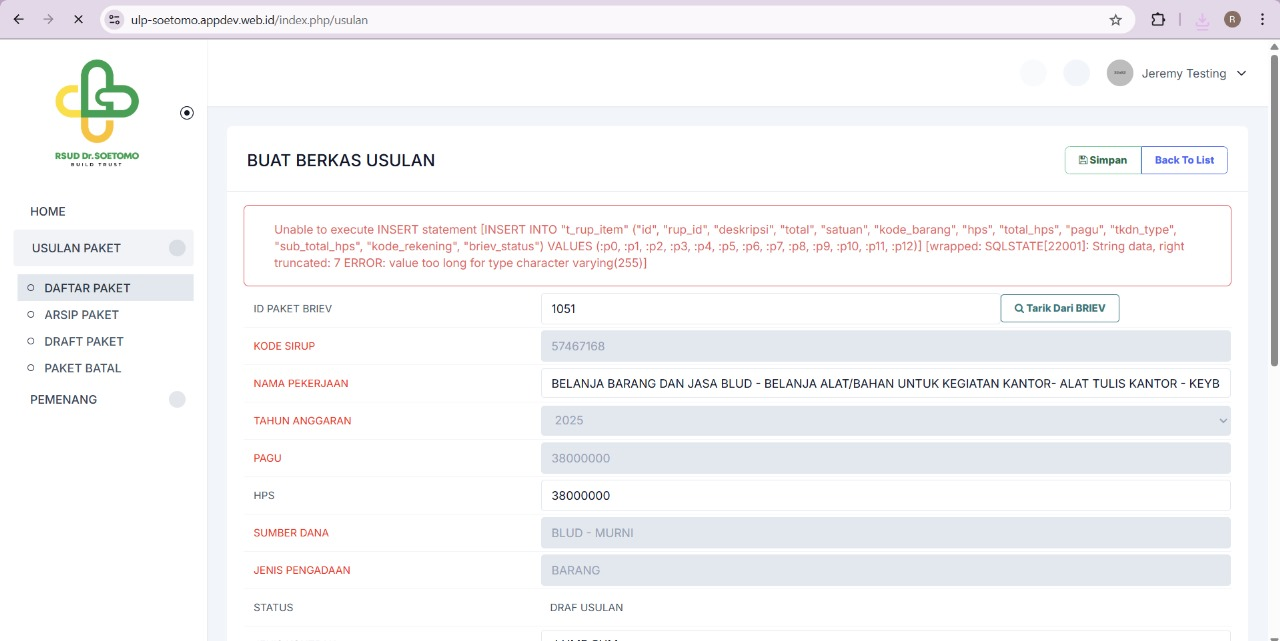
Task: Expand the Pemenang menu section
Action: tap(103, 399)
